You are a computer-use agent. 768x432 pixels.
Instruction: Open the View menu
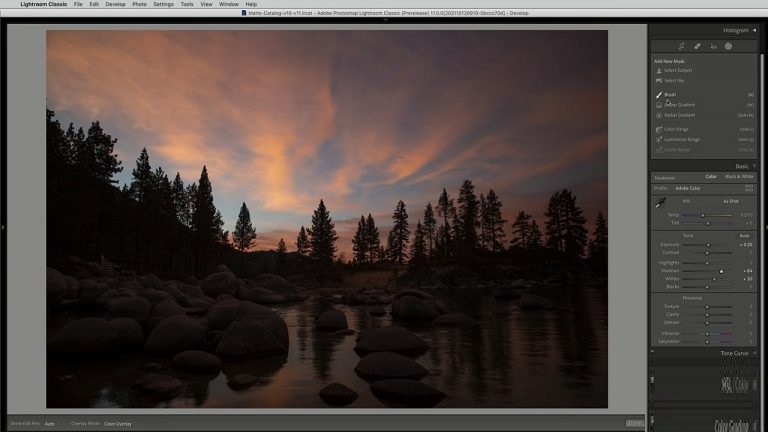click(x=206, y=4)
